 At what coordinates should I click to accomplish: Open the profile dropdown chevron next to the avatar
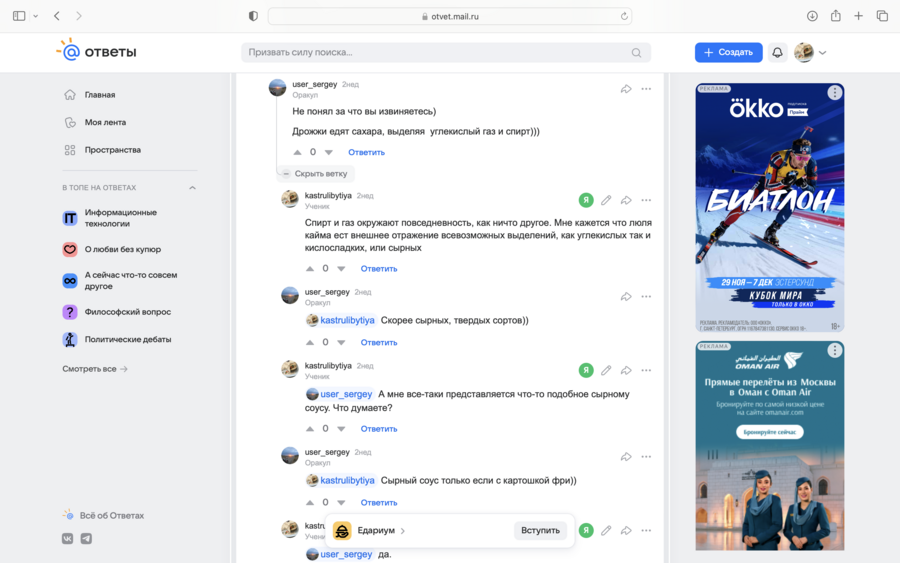pyautogui.click(x=823, y=52)
